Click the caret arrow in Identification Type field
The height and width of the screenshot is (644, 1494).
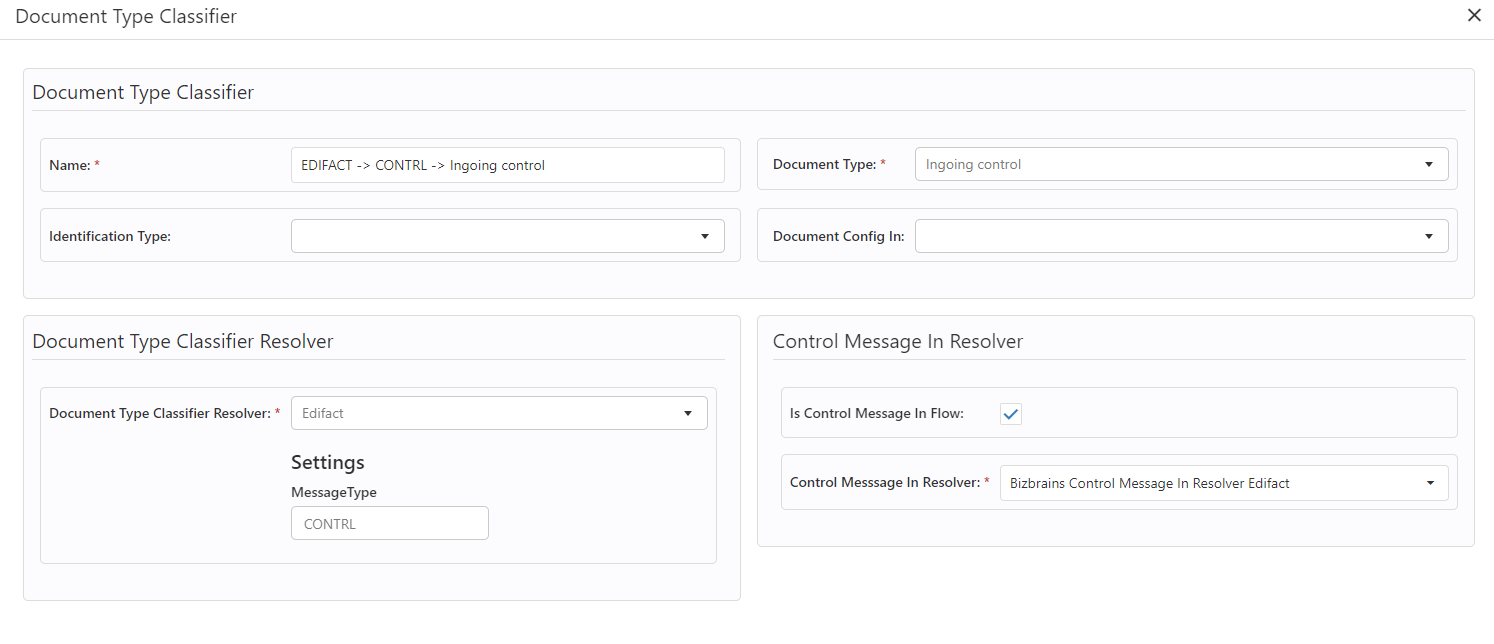click(x=705, y=237)
